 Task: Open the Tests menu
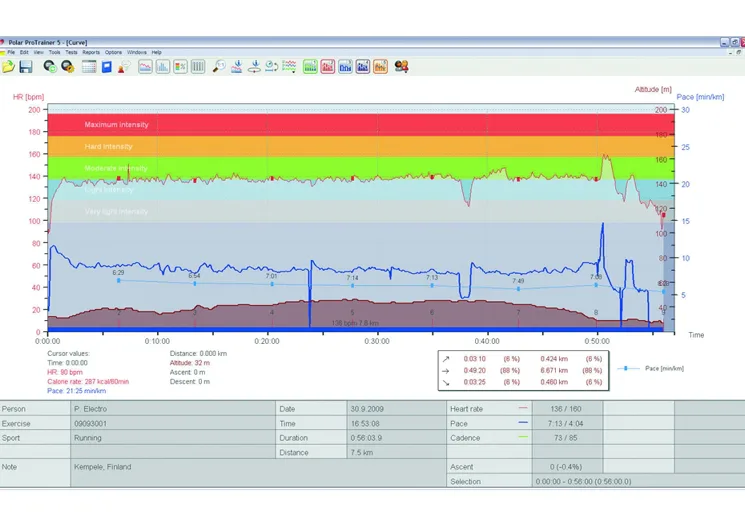click(x=71, y=52)
